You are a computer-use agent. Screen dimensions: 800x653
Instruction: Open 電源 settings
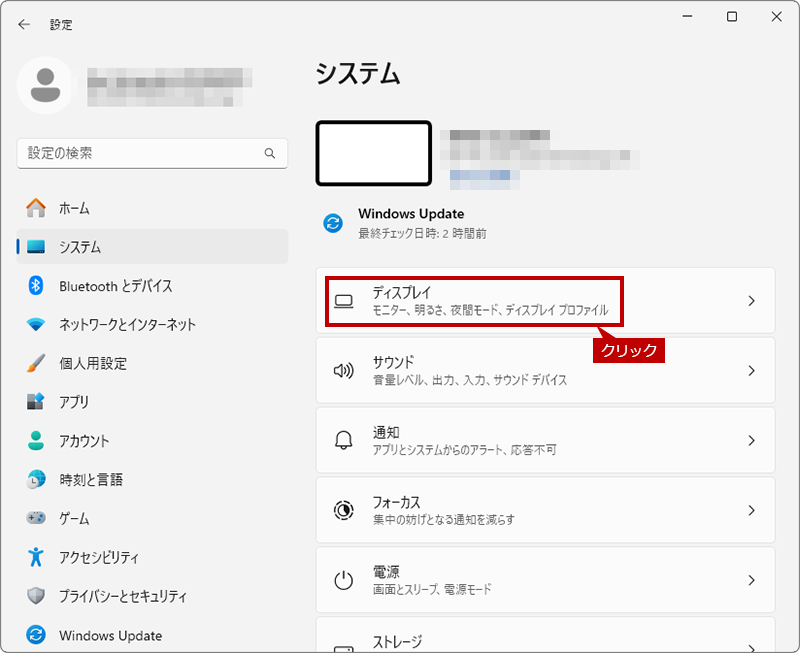545,580
